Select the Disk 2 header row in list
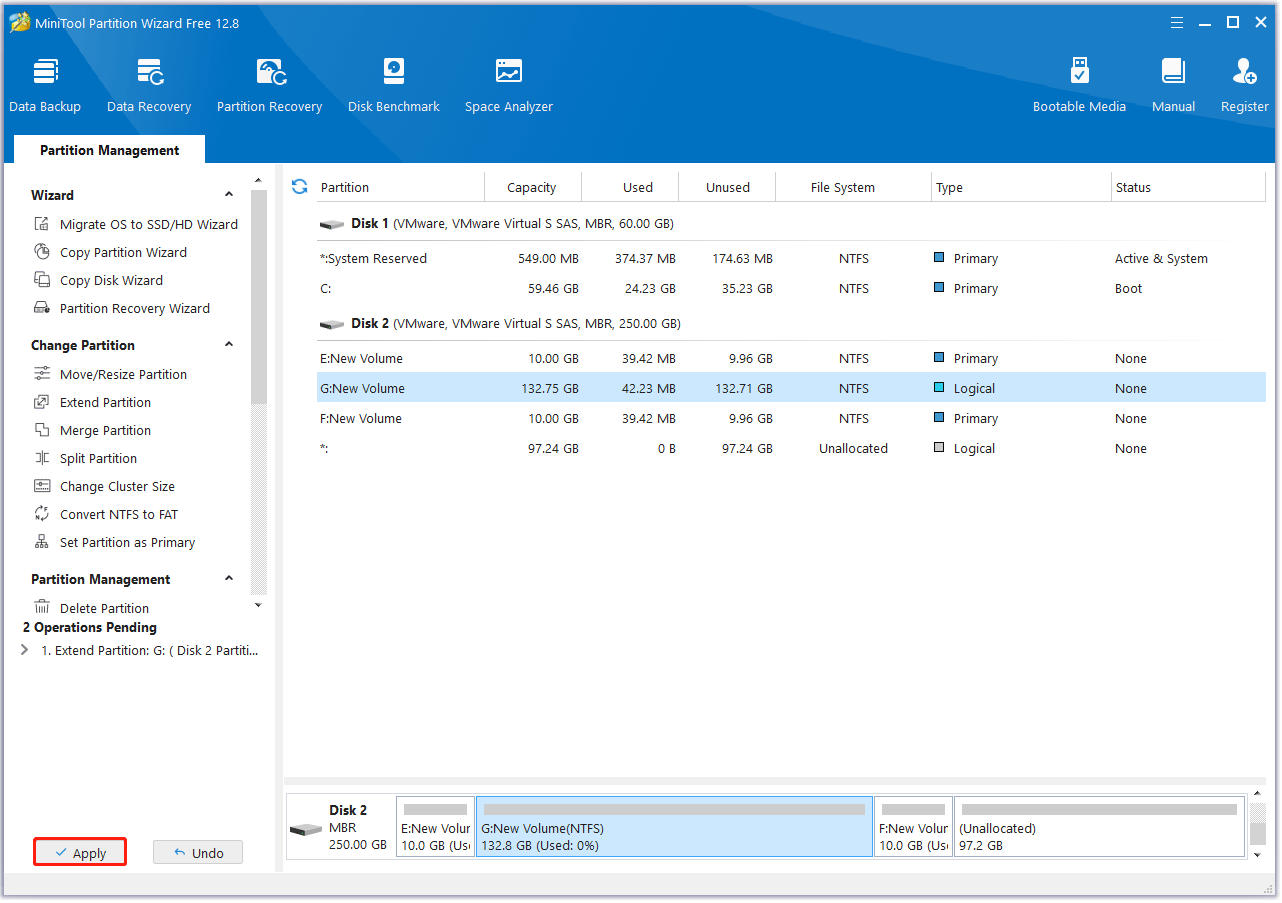This screenshot has height=903, width=1282. (791, 324)
